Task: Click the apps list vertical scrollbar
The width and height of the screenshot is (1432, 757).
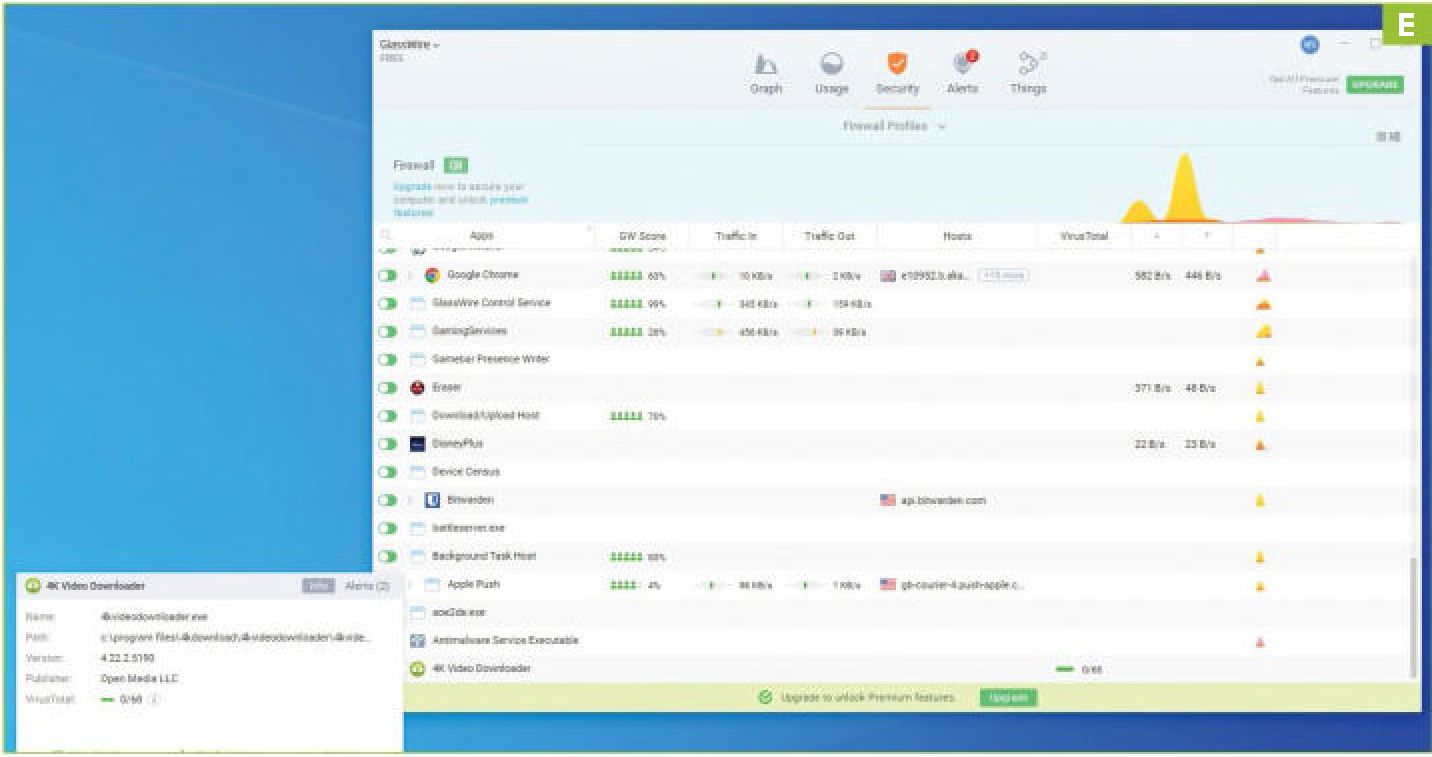Action: [x=1412, y=616]
